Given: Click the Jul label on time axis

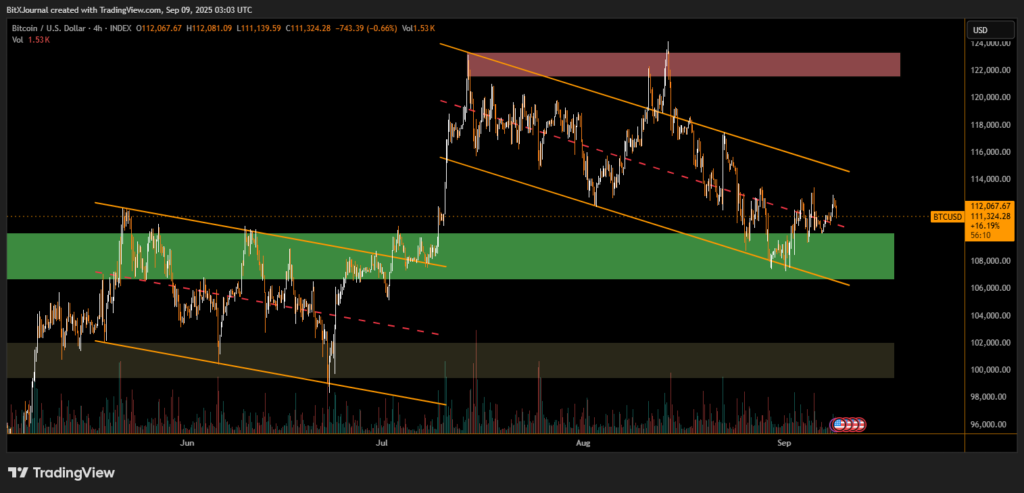Looking at the screenshot, I should coord(382,440).
